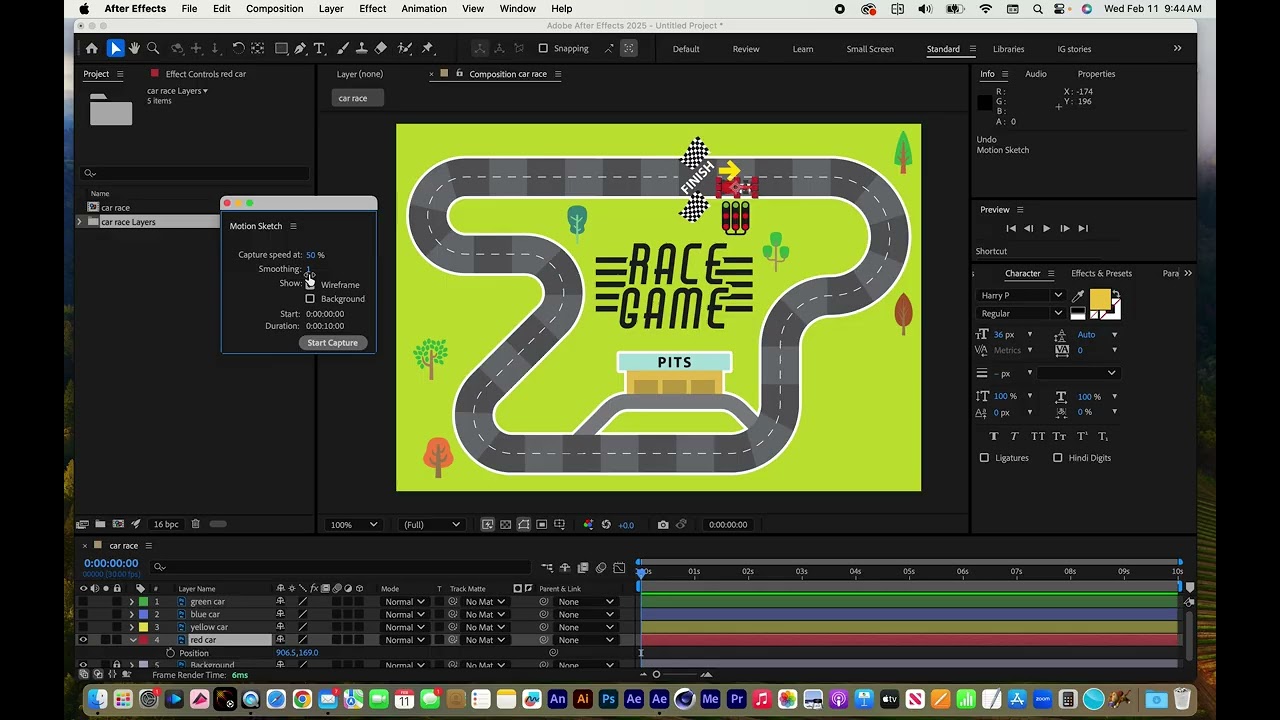Select the Clone Stamp tool

point(362,48)
